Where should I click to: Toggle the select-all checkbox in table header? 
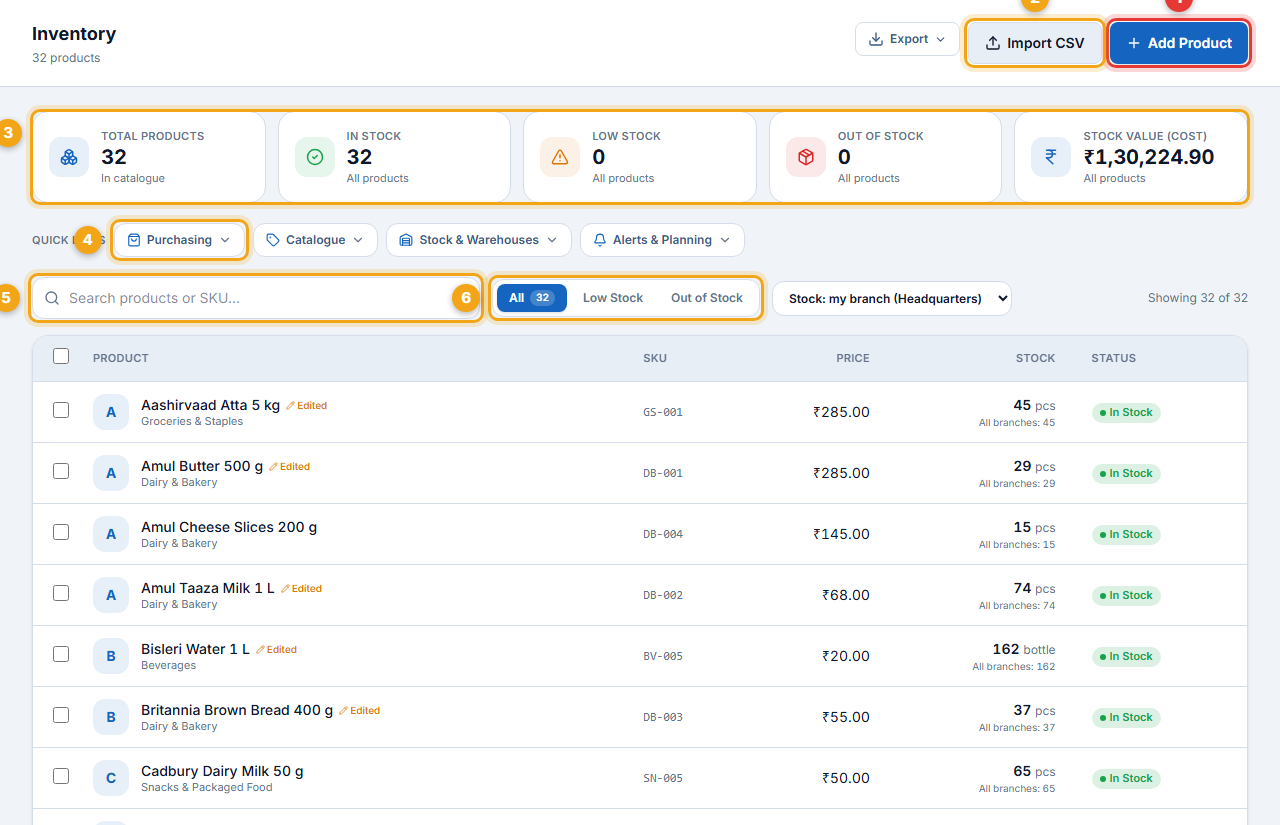click(x=61, y=356)
